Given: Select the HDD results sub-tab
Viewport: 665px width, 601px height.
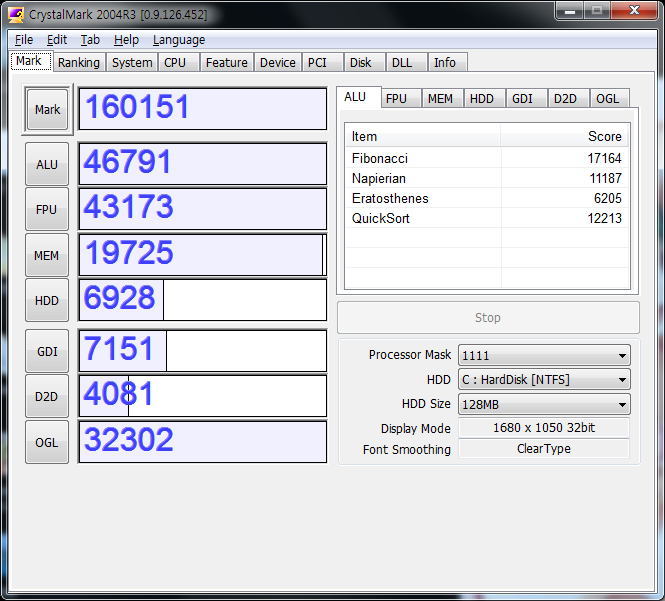Looking at the screenshot, I should pos(484,98).
